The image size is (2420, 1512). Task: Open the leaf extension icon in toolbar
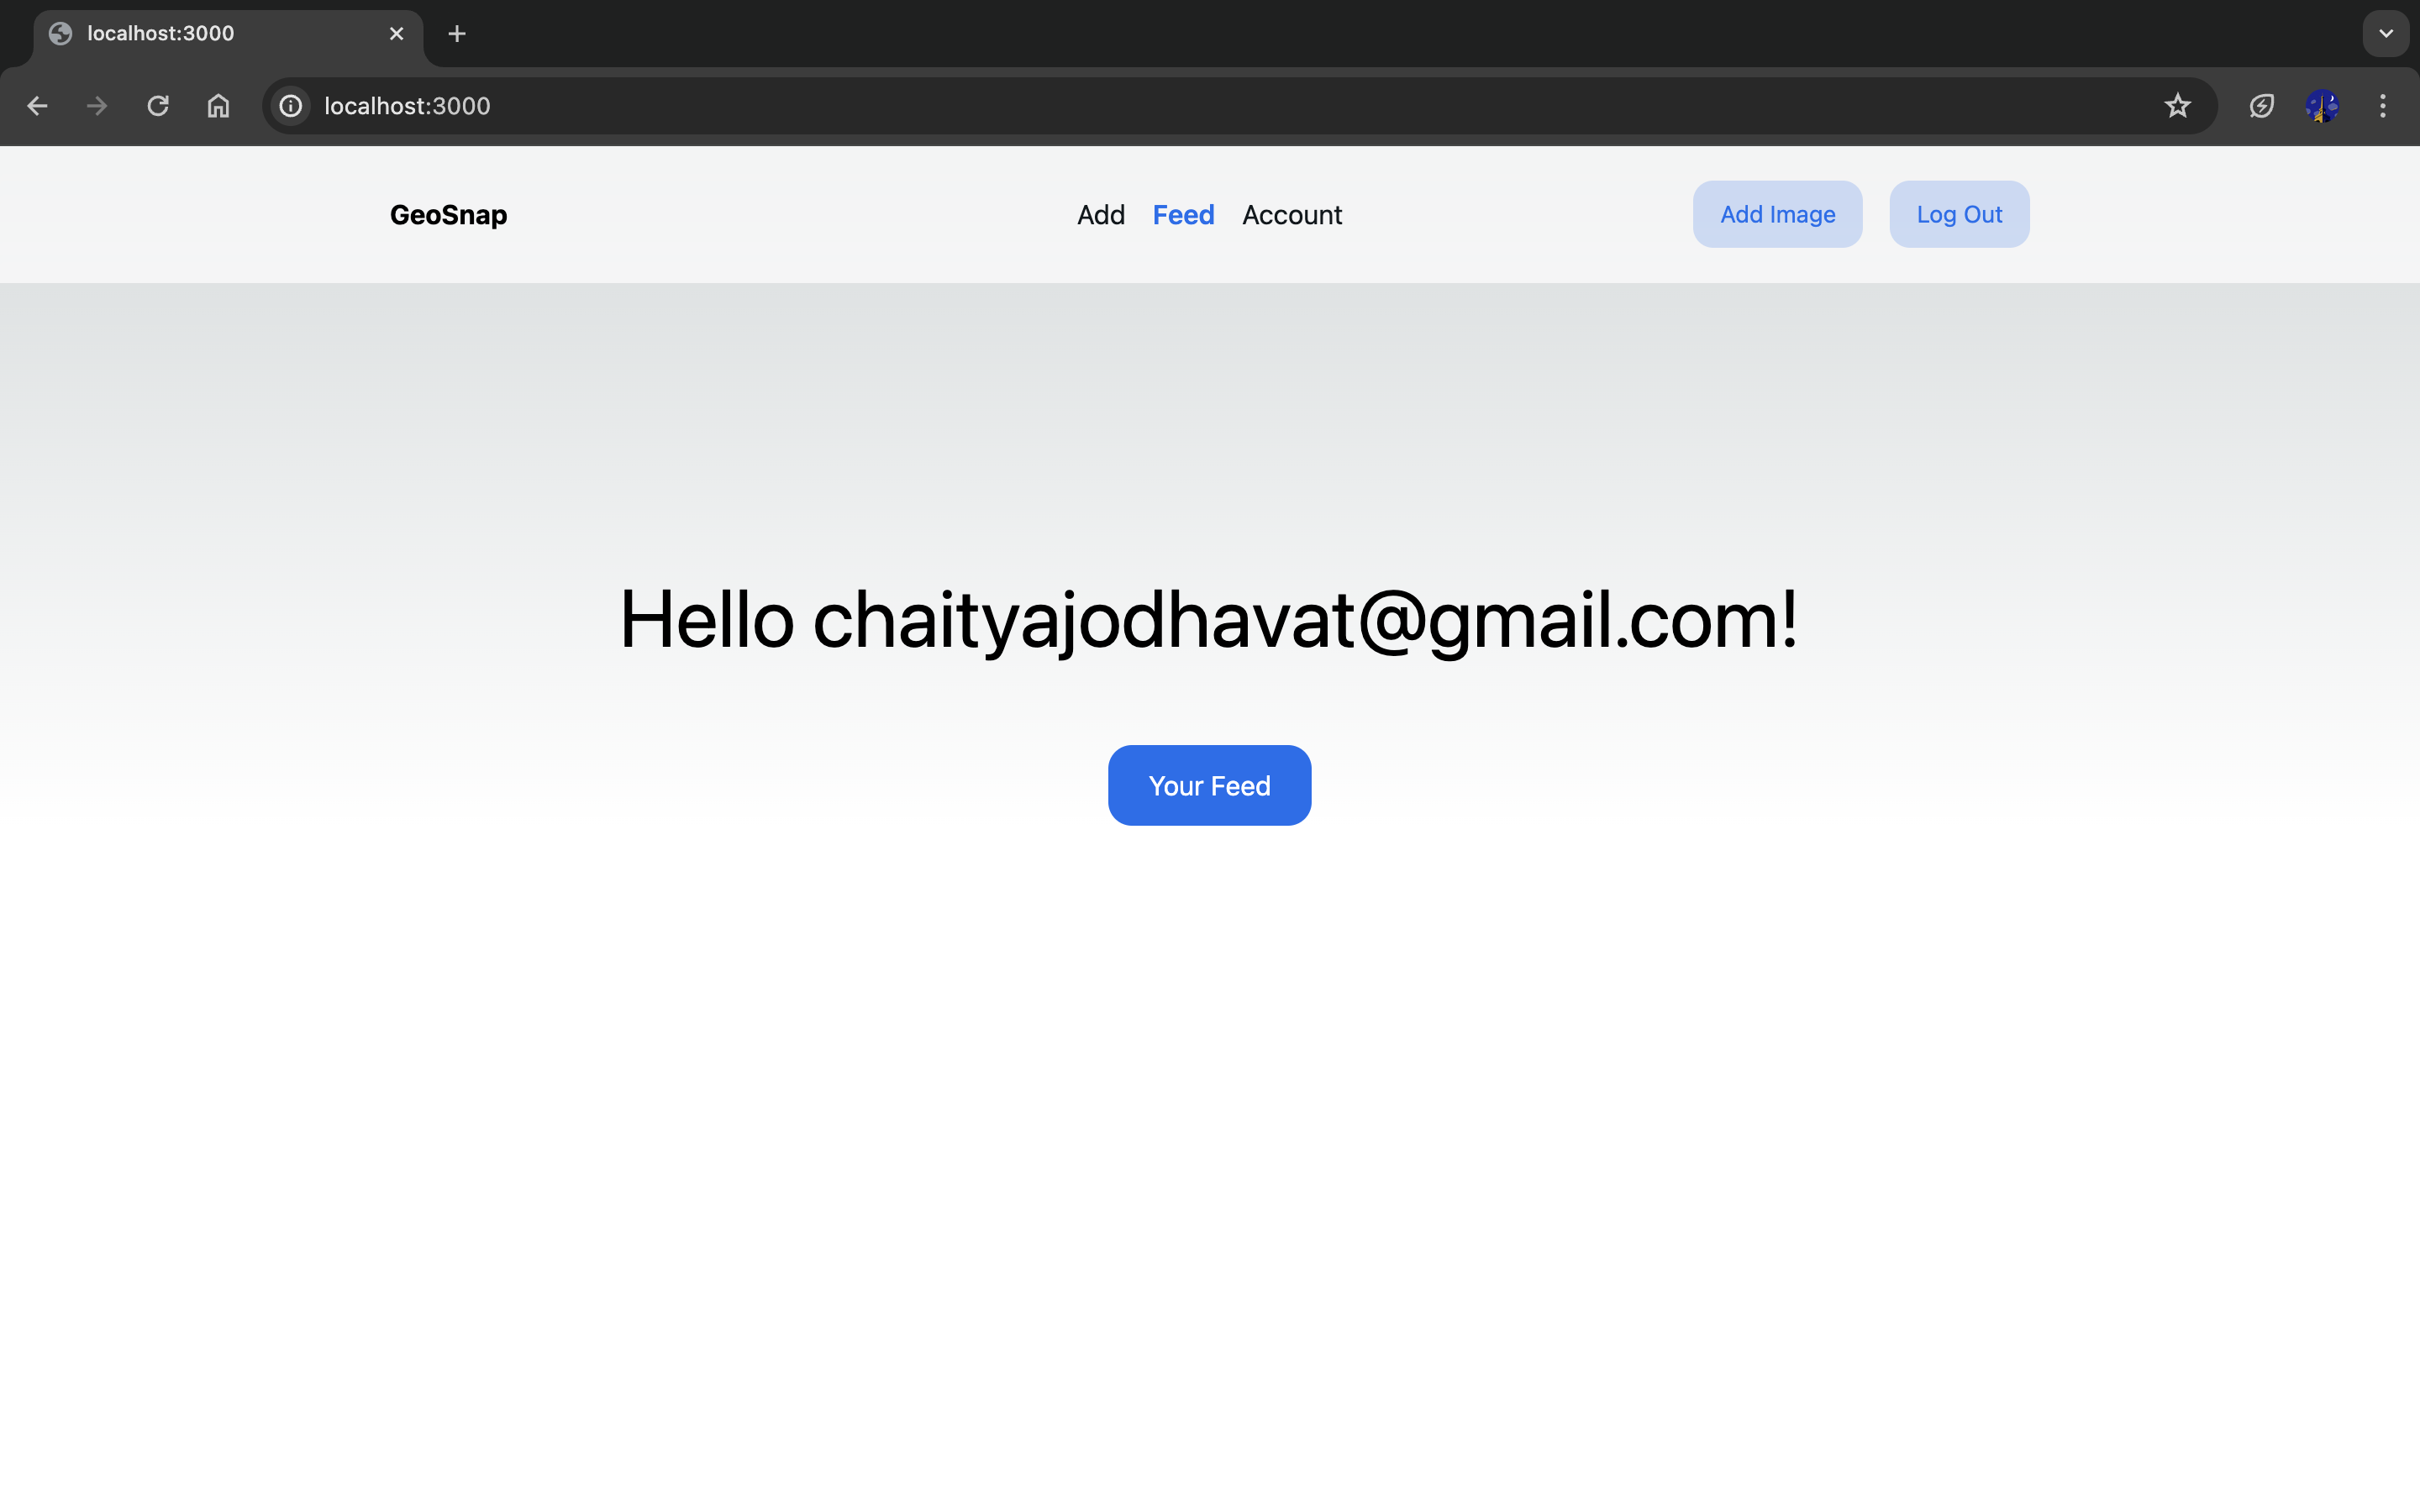coord(2262,106)
